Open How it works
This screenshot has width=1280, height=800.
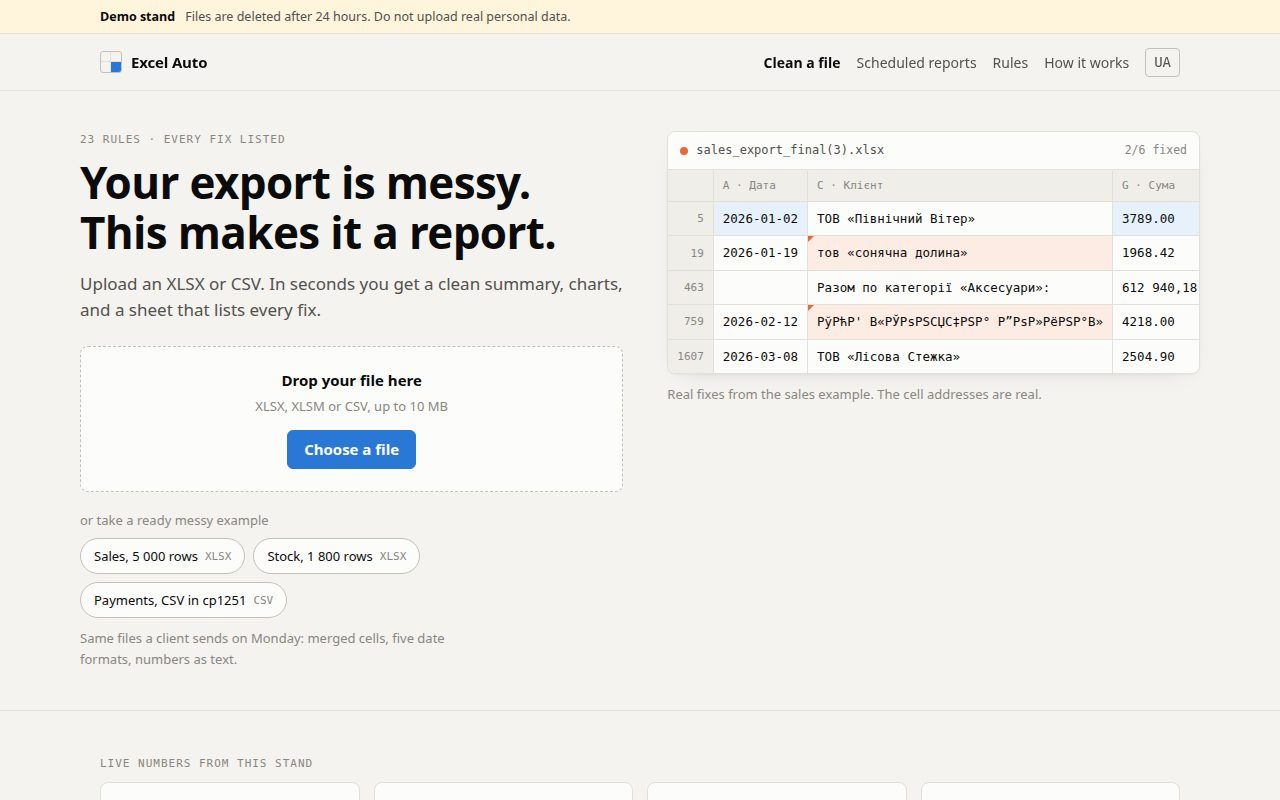[1086, 63]
